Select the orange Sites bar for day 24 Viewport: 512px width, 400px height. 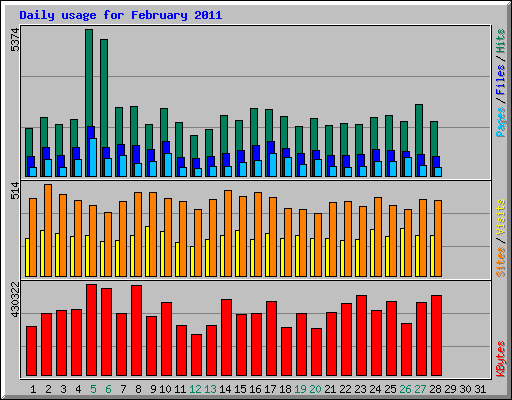(378, 237)
